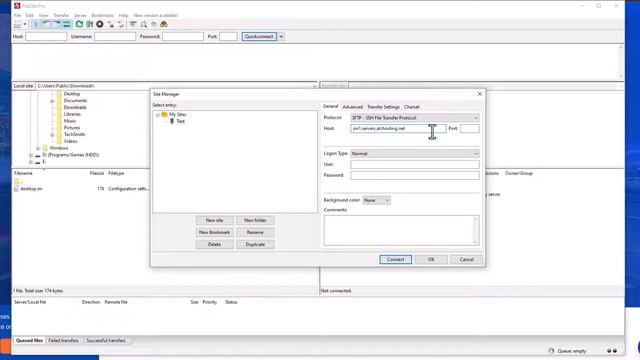
Task: Refresh file and folder lists
Action: click(x=79, y=24)
